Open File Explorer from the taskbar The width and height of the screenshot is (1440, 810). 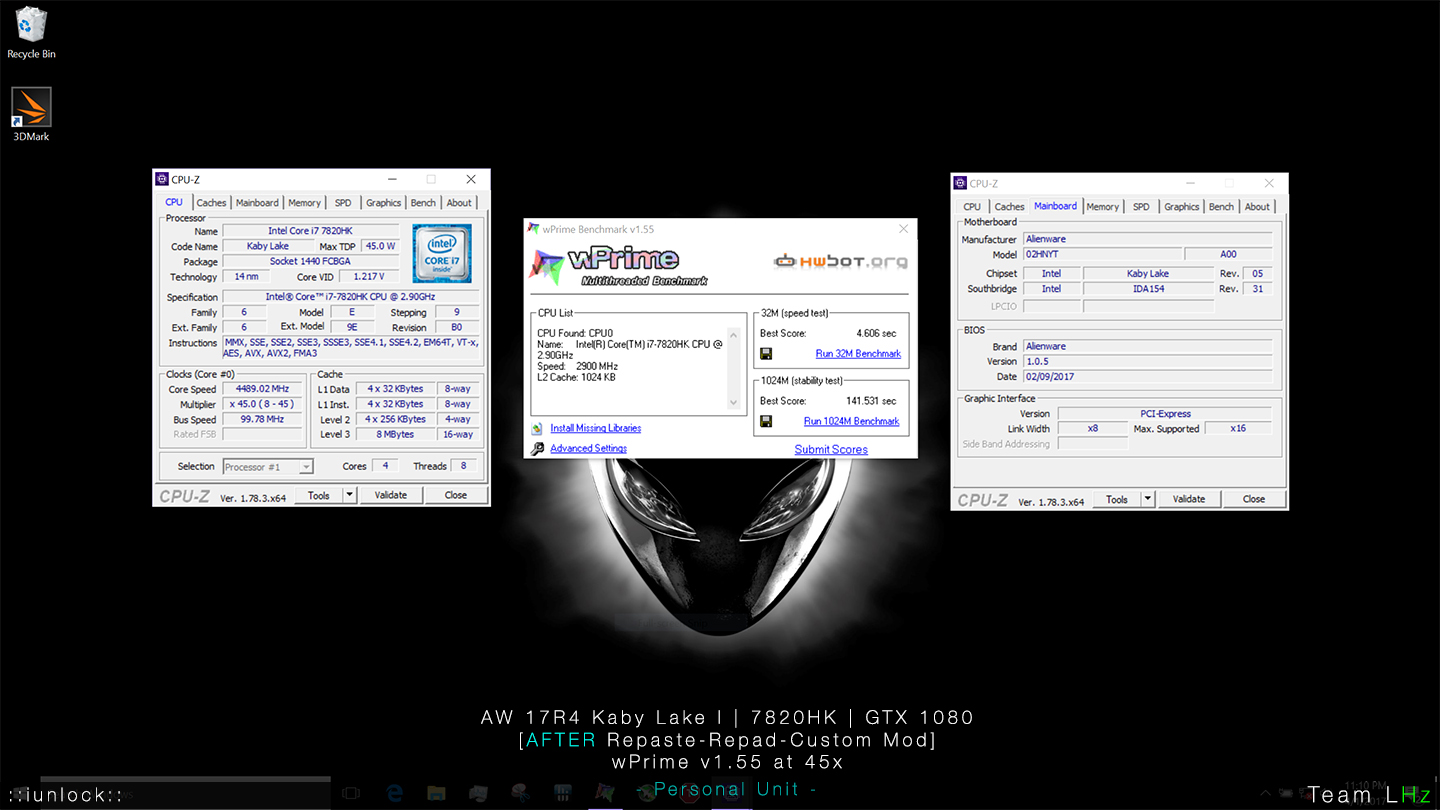(x=436, y=793)
